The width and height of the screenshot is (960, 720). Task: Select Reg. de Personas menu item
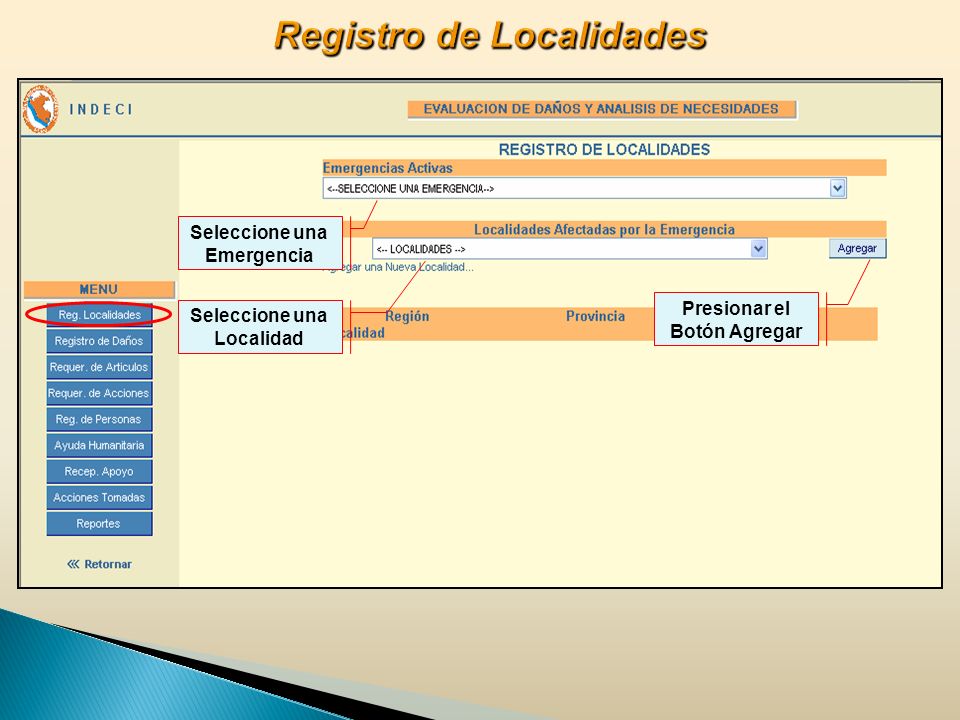tap(99, 419)
